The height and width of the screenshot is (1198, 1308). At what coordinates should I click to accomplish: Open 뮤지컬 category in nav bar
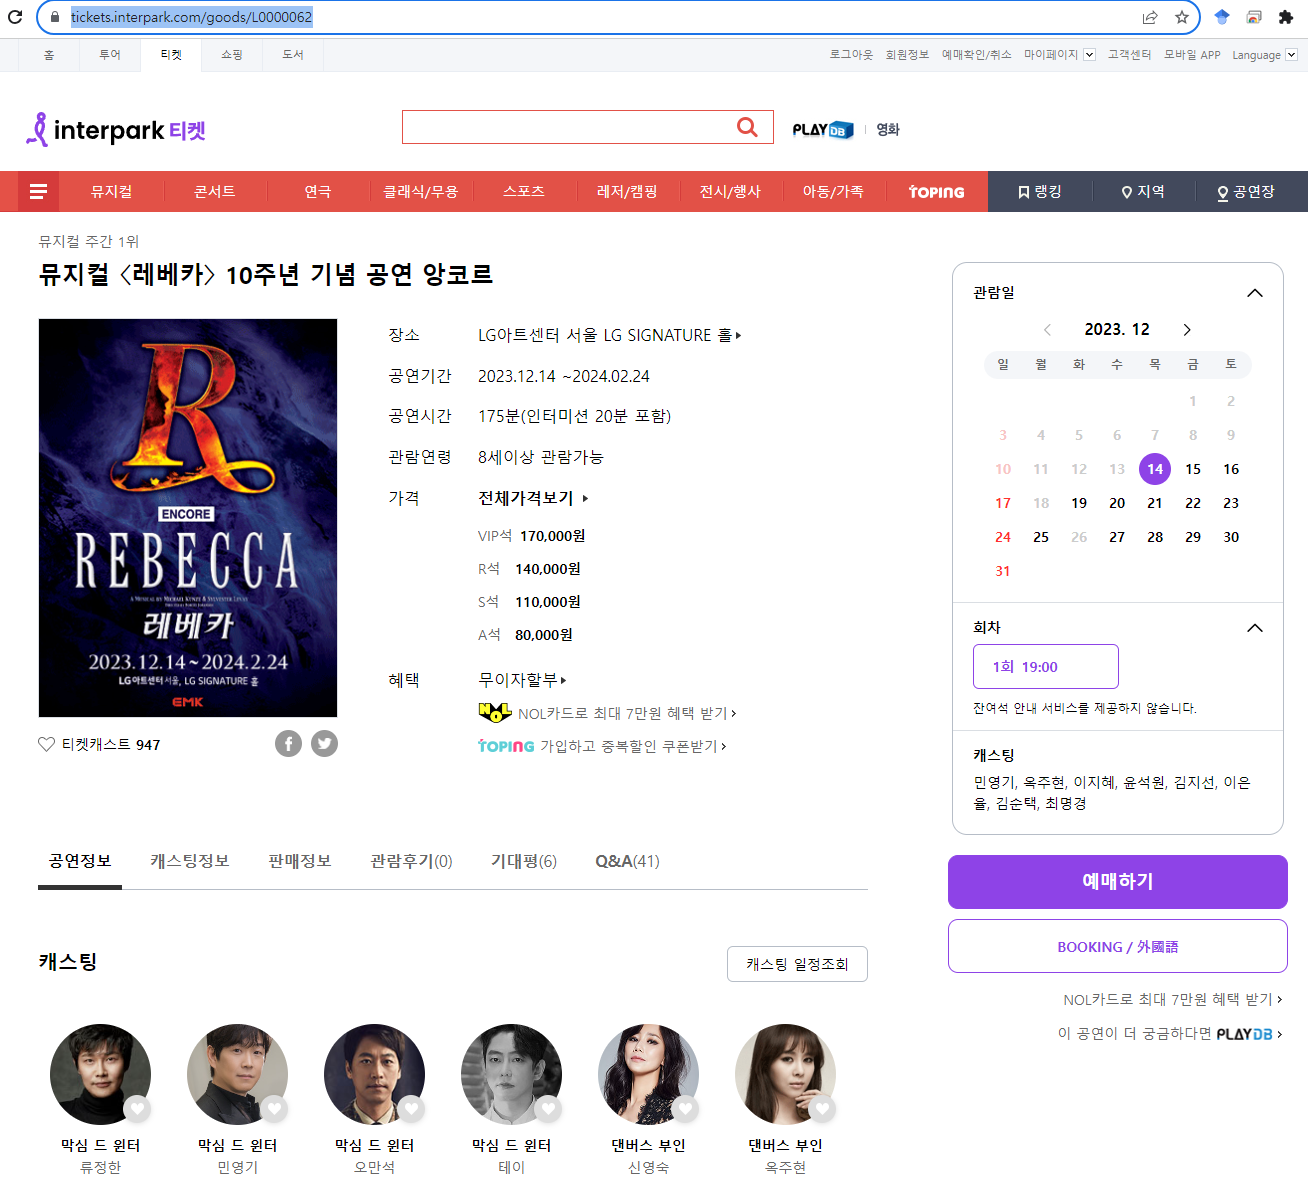click(x=111, y=192)
